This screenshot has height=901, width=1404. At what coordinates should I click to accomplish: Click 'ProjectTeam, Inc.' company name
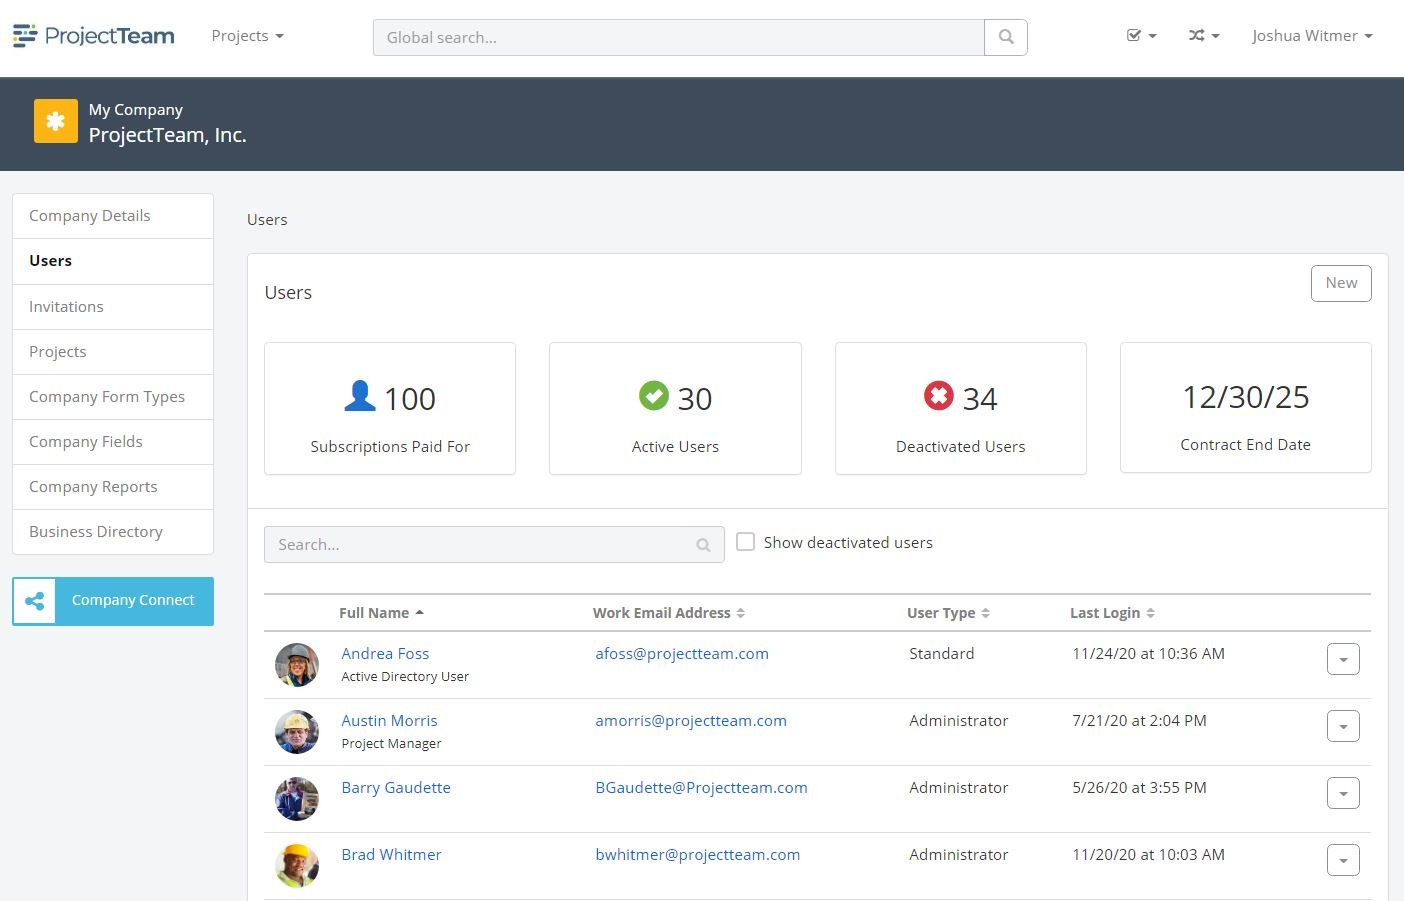pyautogui.click(x=167, y=135)
